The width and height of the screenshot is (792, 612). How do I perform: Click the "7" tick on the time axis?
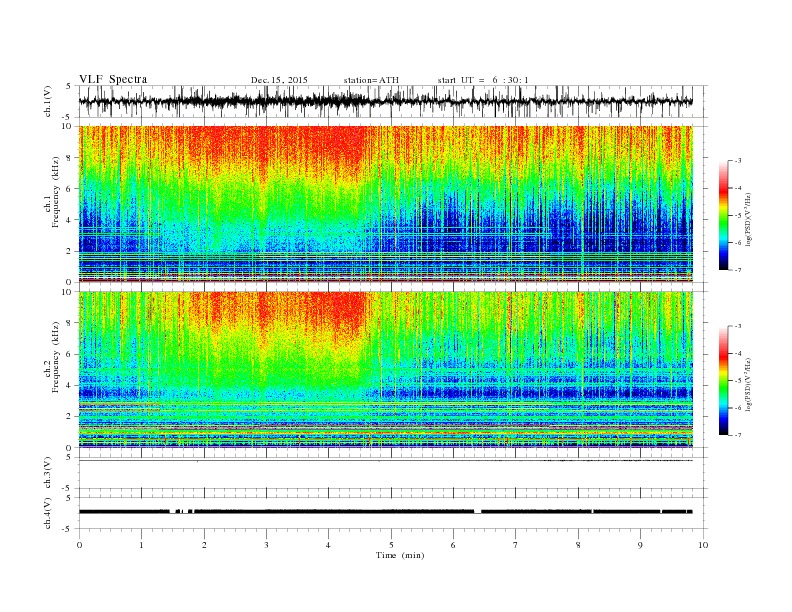click(516, 545)
